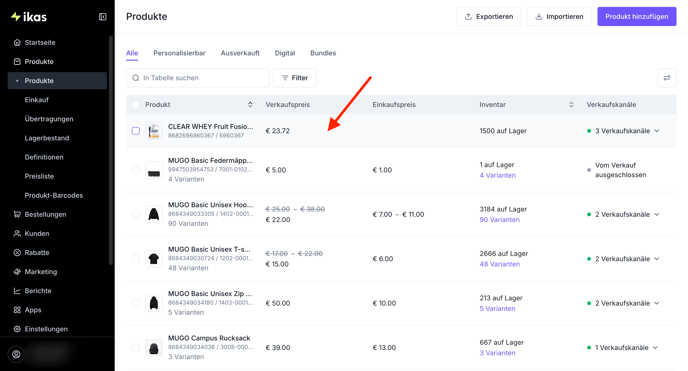Open MUGO Basic Unisex Hoodie thumbnail

[x=154, y=214]
